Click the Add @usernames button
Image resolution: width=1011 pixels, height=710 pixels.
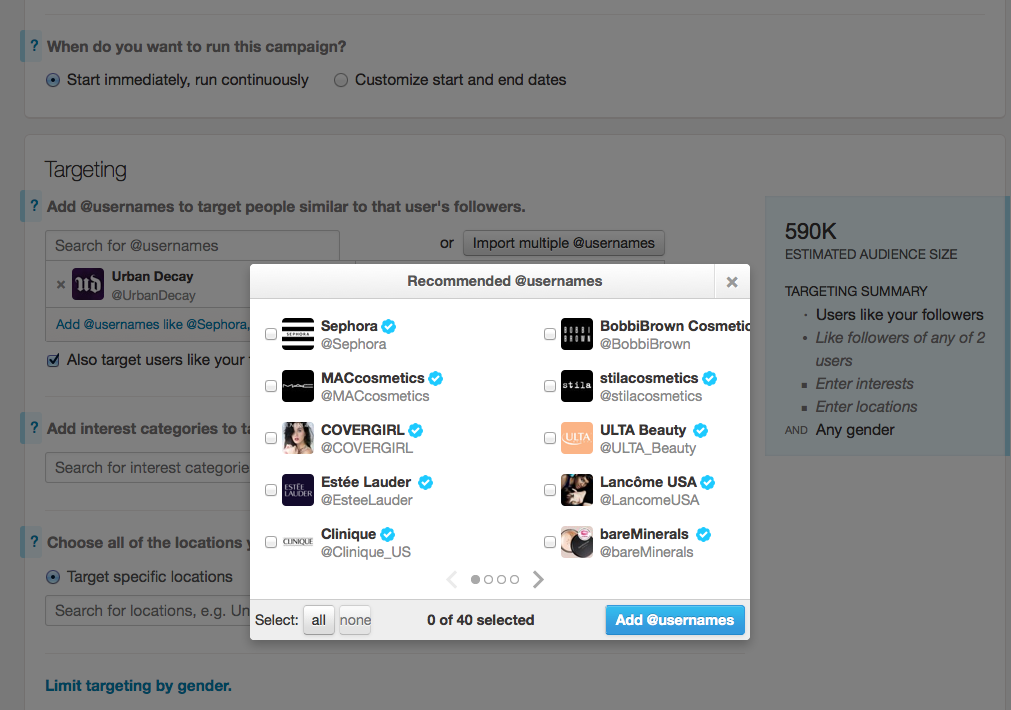pos(675,620)
